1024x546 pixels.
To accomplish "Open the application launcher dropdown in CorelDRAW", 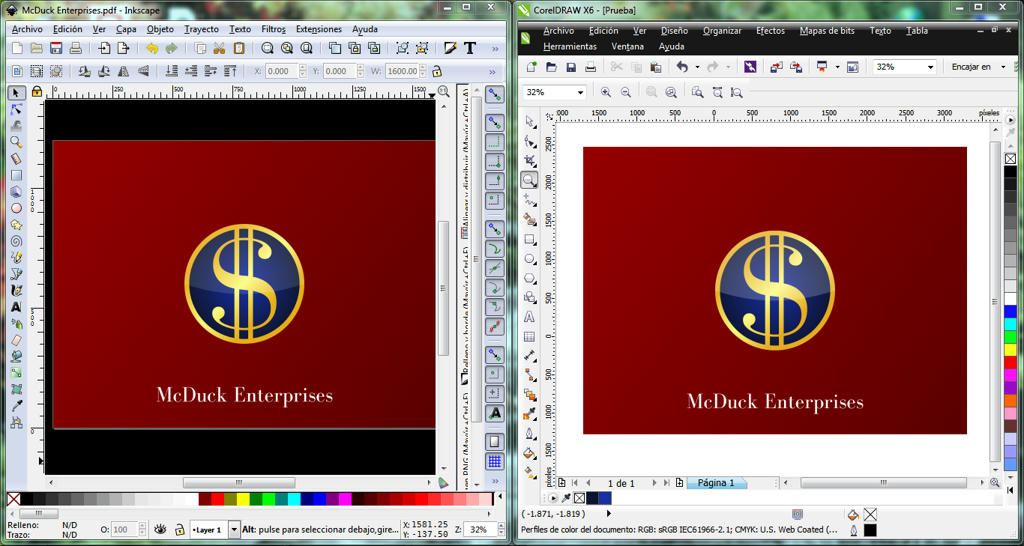I will pyautogui.click(x=837, y=67).
